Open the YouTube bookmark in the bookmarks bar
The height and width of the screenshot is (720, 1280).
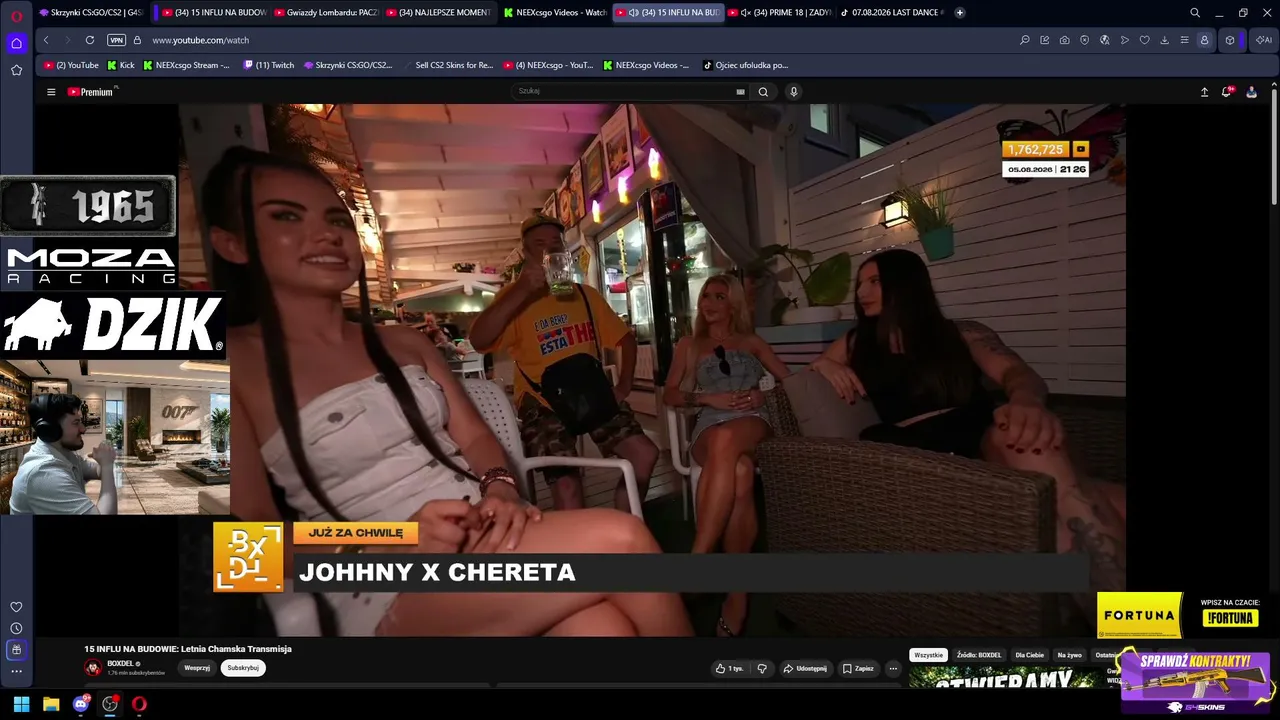point(71,65)
